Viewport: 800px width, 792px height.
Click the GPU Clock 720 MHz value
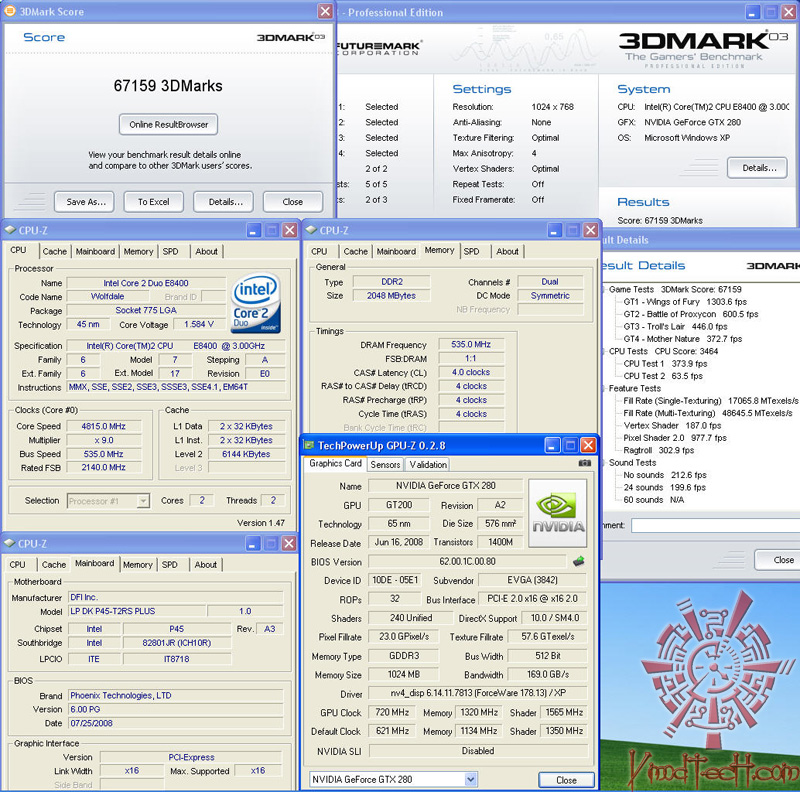pyautogui.click(x=392, y=712)
